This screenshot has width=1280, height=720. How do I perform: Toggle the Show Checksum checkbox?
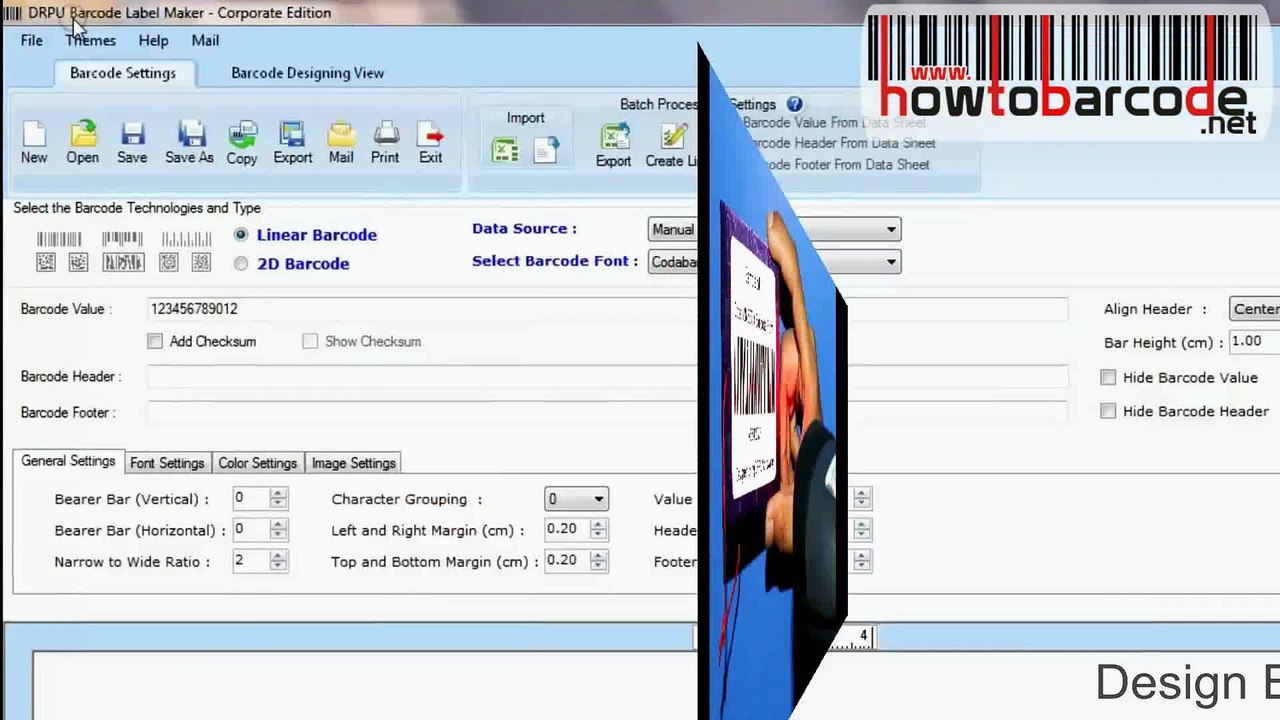coord(310,341)
